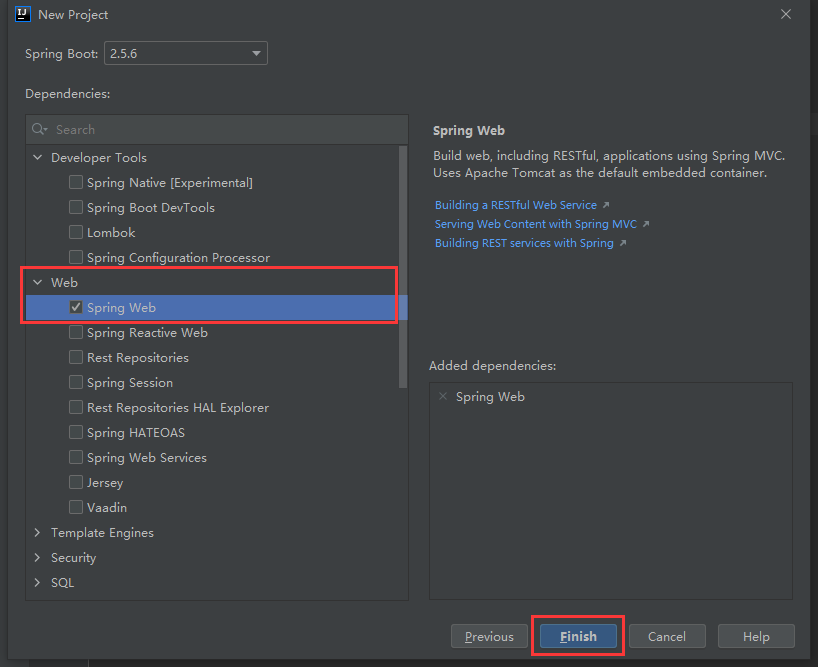This screenshot has height=667, width=818.
Task: Click arrow icon next to Building a RESTful Web Service
Action: pyautogui.click(x=606, y=205)
